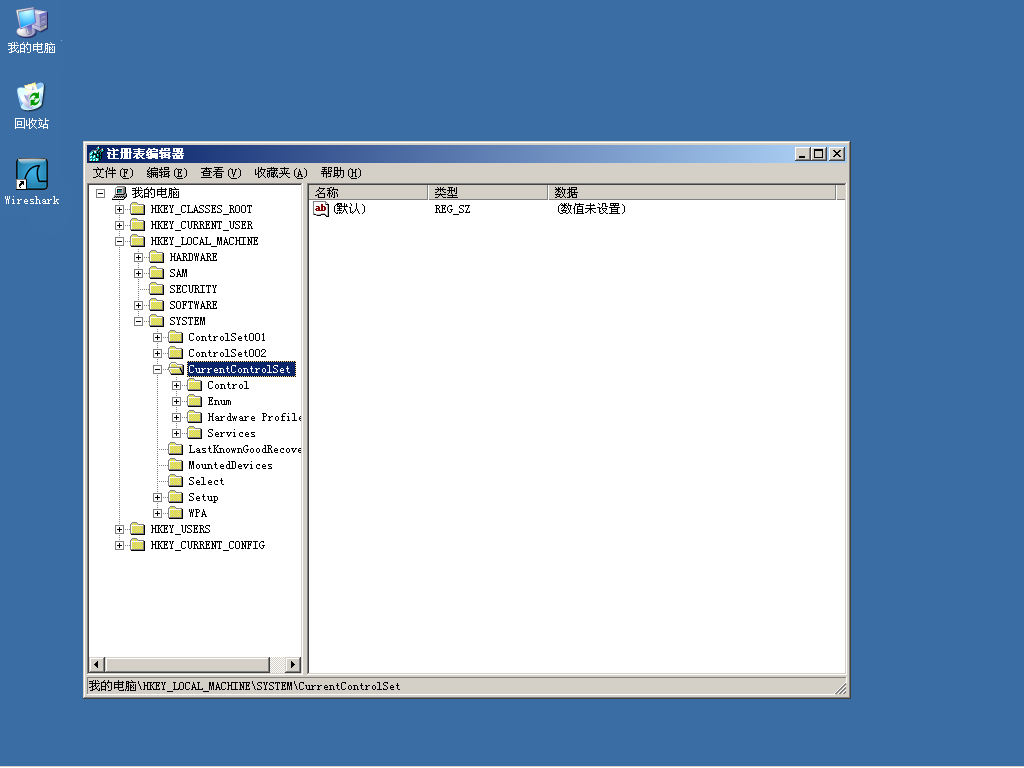The width and height of the screenshot is (1024, 768).
Task: Click the Services folder icon
Action: [x=194, y=433]
